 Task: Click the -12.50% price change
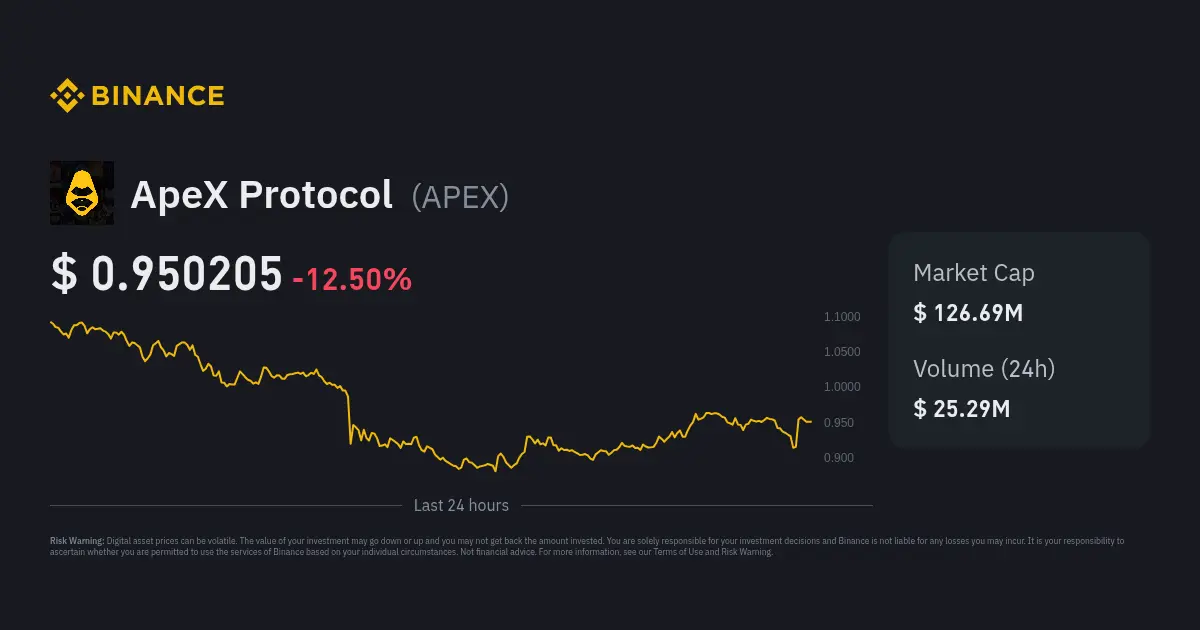pyautogui.click(x=352, y=279)
